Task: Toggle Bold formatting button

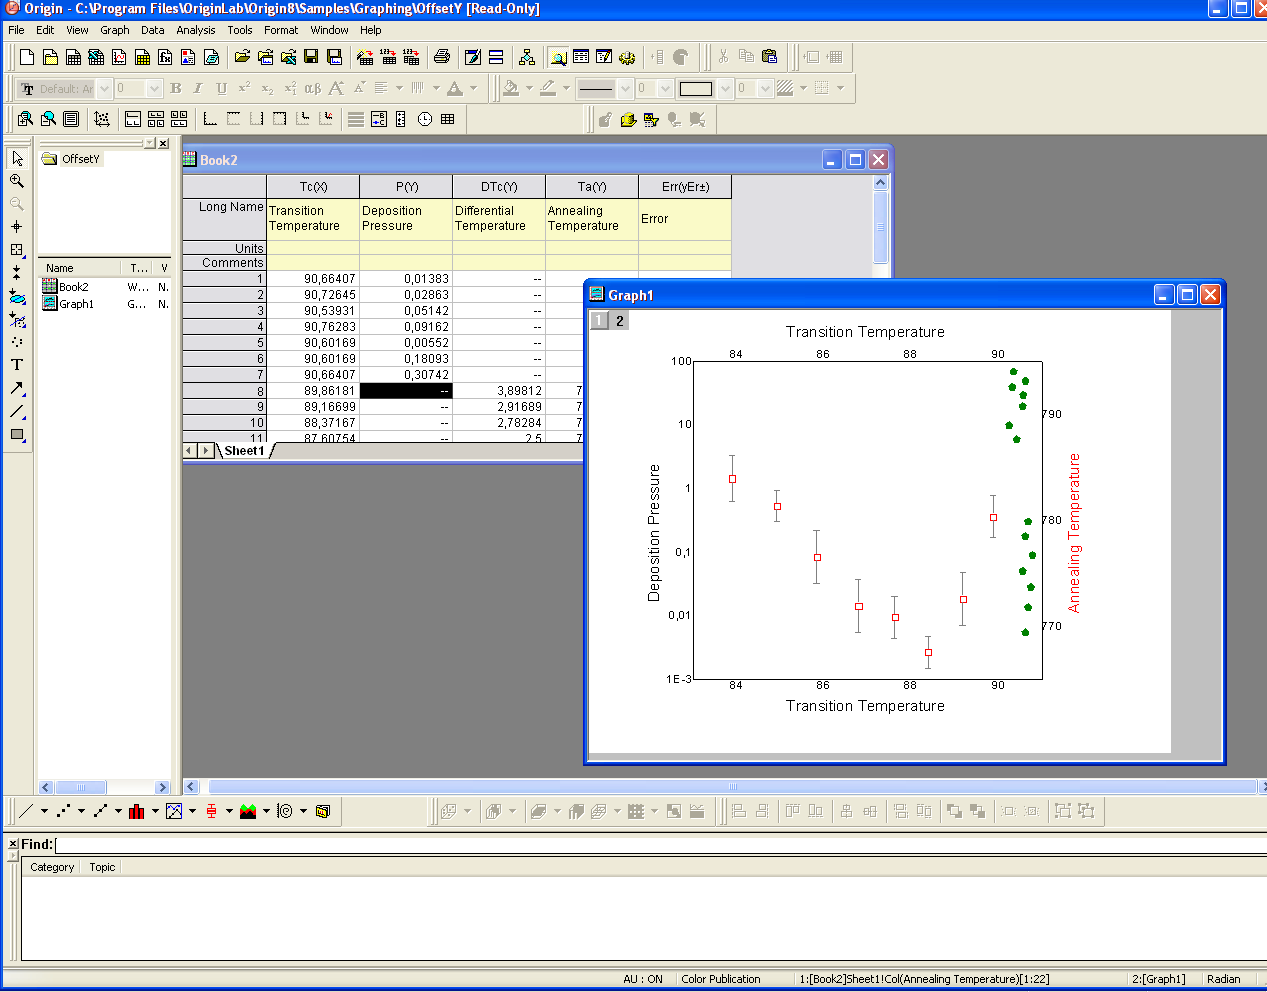Action: (176, 89)
